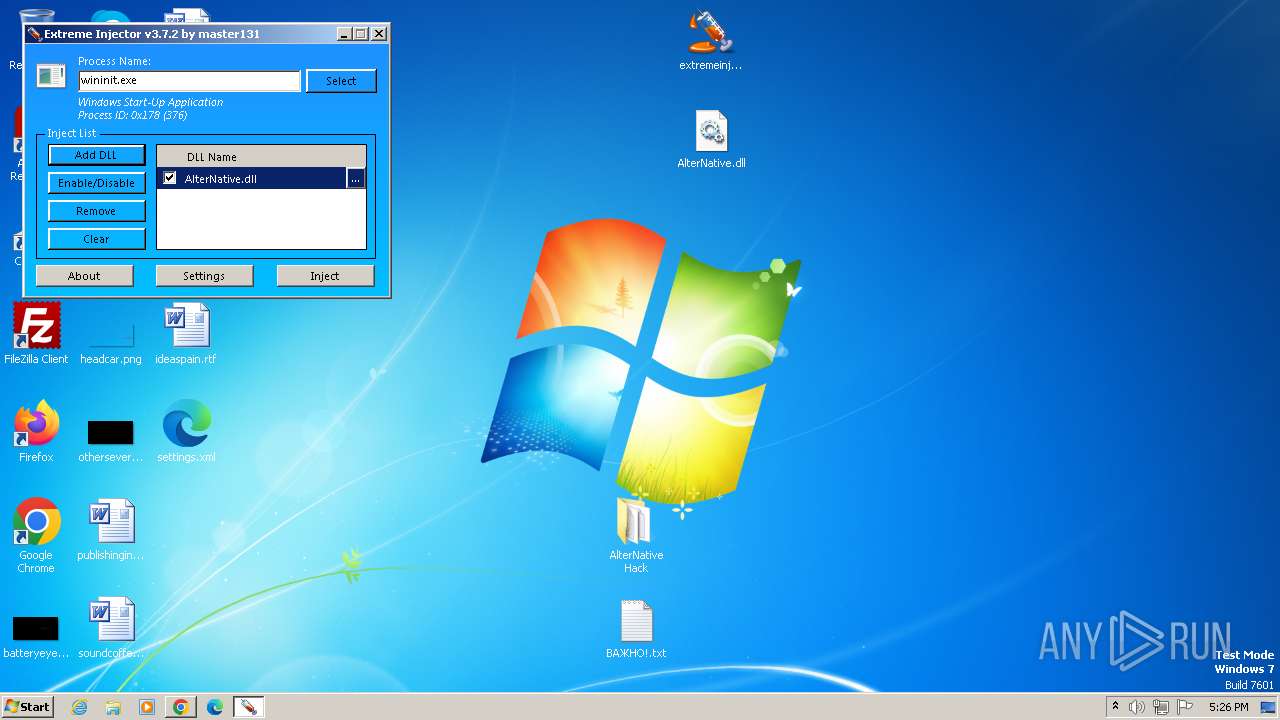
Task: Click the Add DLL button
Action: point(96,155)
